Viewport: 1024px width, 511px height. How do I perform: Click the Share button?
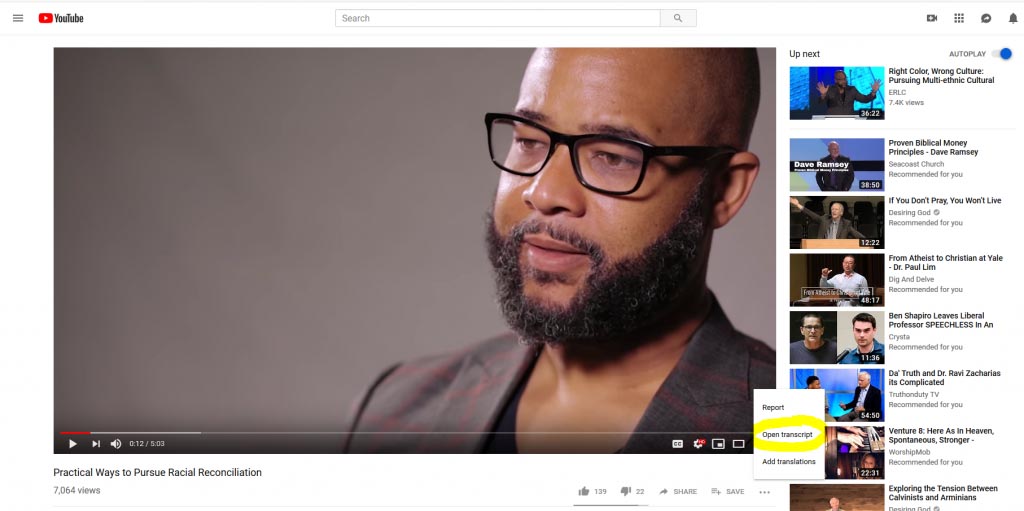click(678, 491)
